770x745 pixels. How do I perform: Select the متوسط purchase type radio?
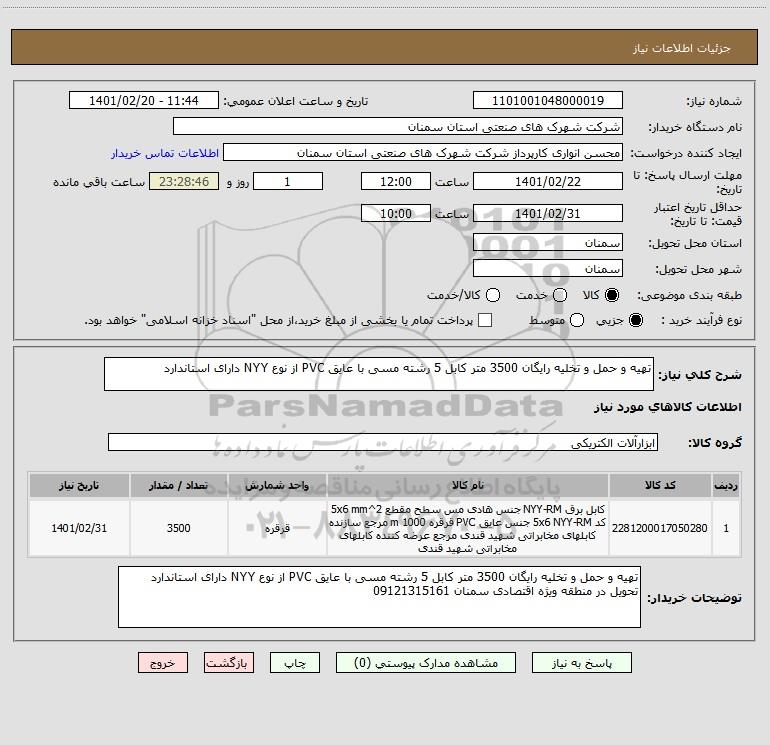(577, 320)
